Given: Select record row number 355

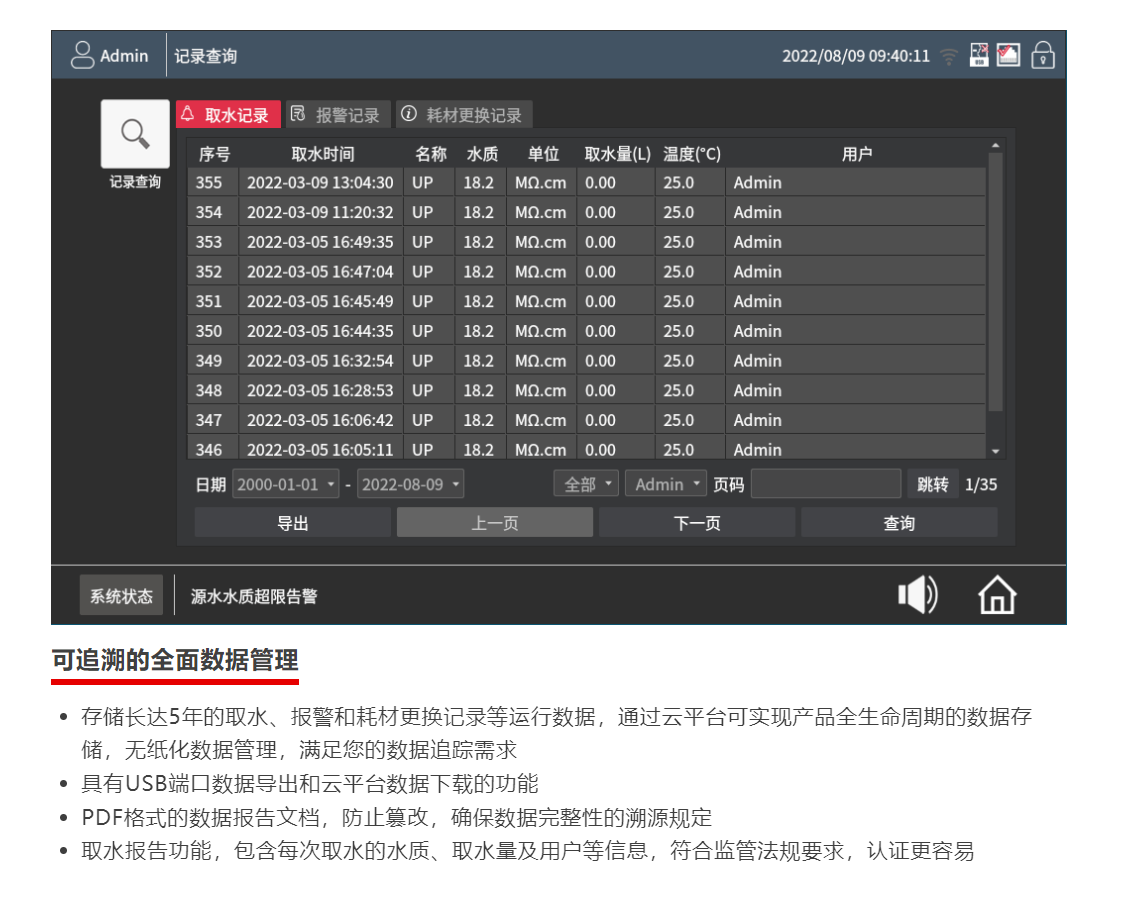Looking at the screenshot, I should [586, 183].
